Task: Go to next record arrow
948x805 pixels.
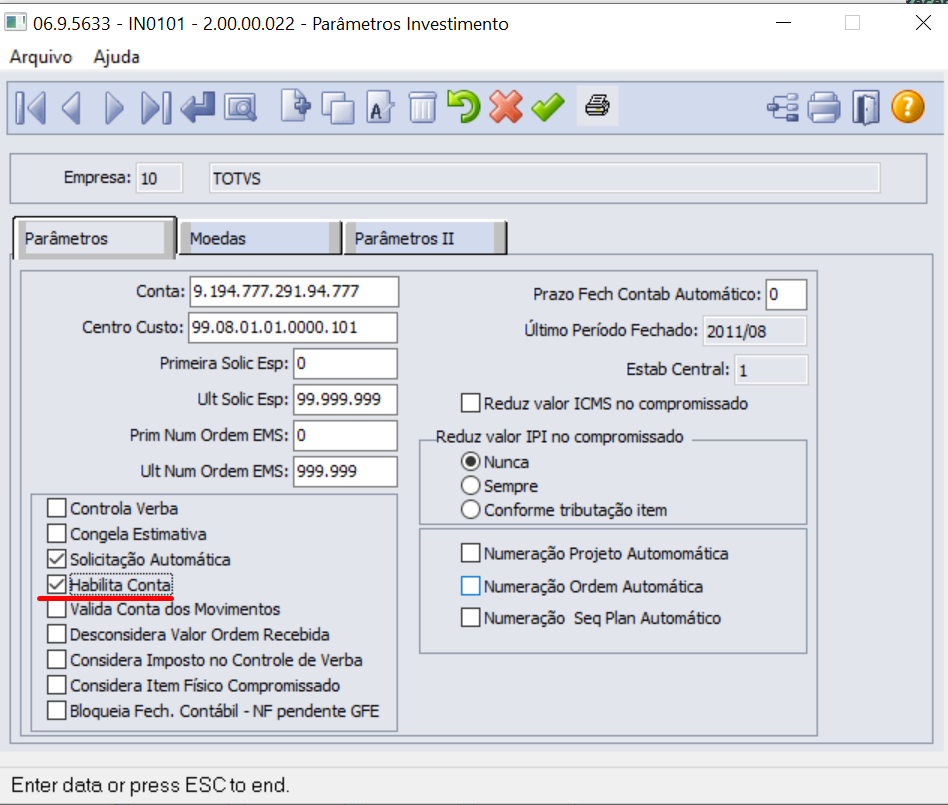Action: point(113,108)
